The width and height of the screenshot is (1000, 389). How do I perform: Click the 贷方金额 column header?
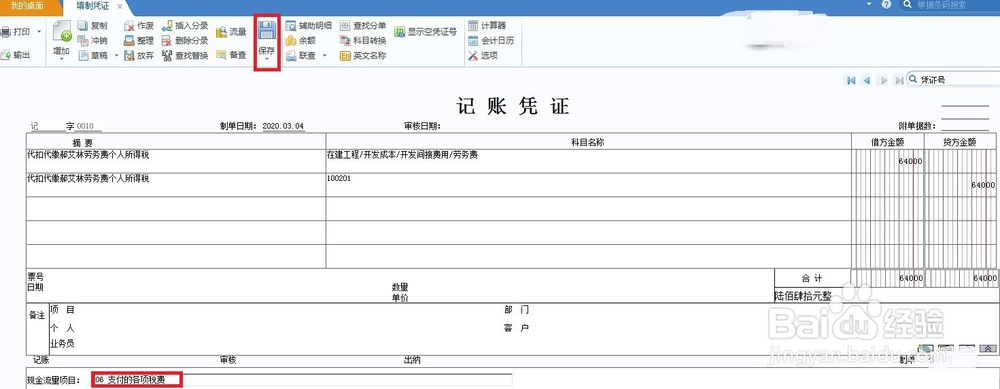pyautogui.click(x=960, y=142)
